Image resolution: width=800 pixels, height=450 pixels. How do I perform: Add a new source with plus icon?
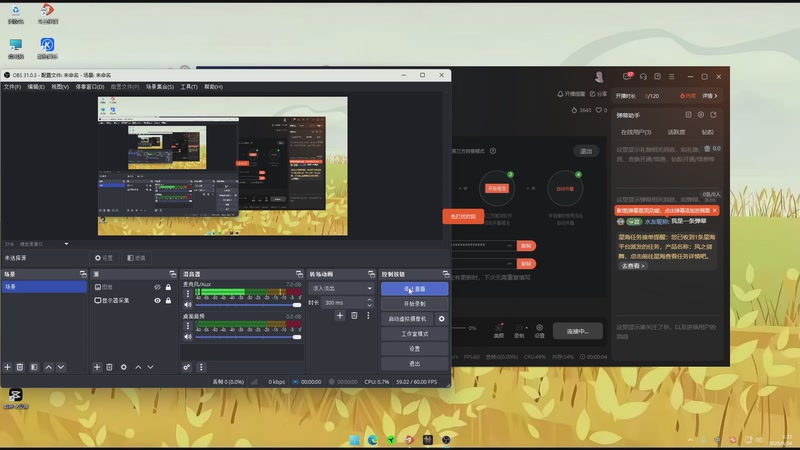[x=97, y=367]
